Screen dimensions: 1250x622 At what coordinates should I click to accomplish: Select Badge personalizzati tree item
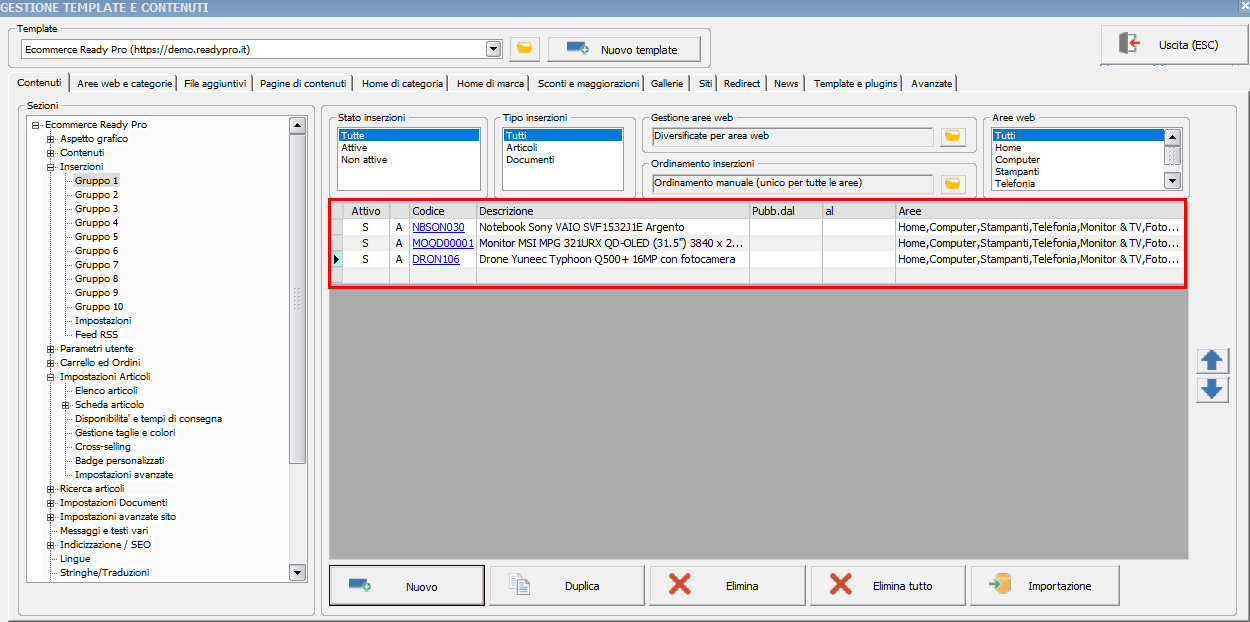119,461
